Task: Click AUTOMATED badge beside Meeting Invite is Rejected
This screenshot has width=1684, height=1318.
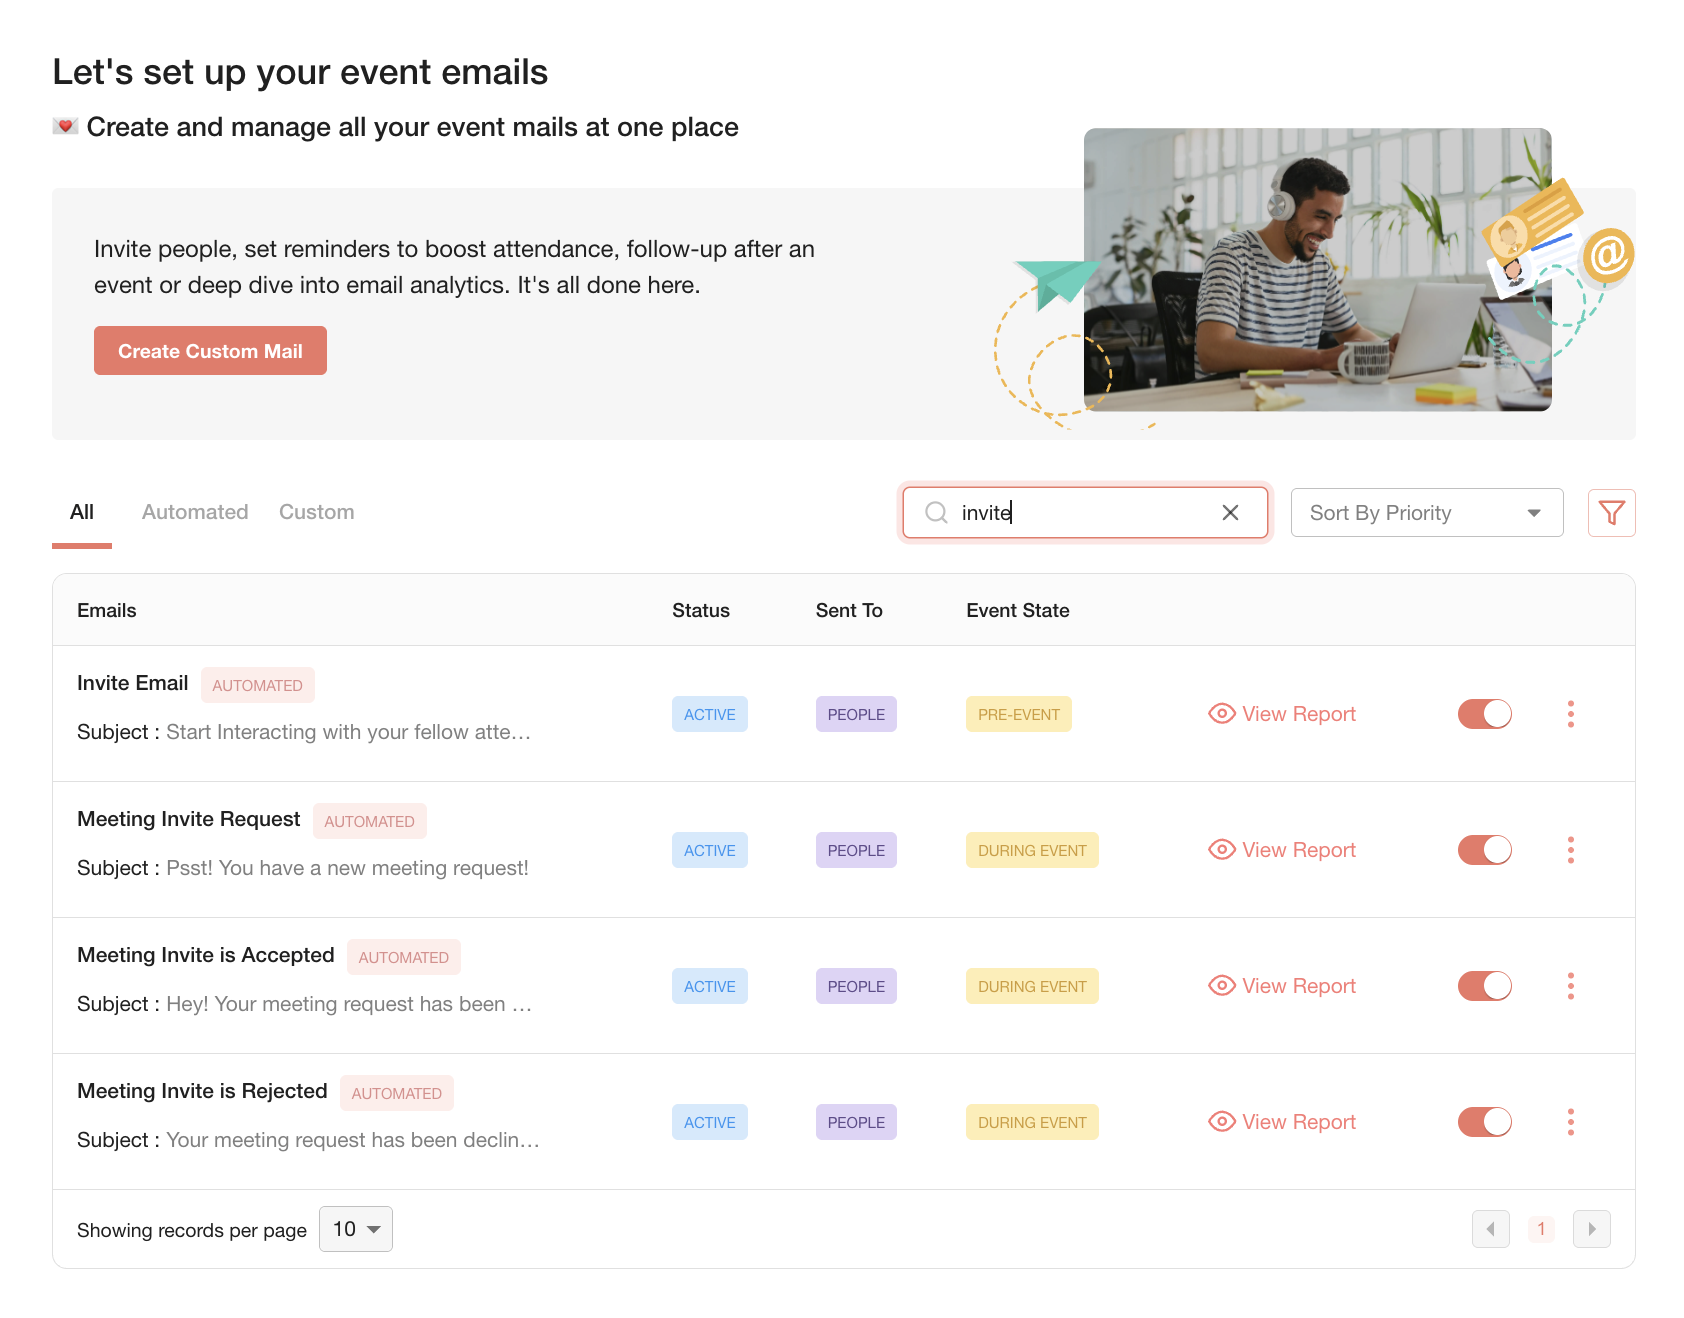Action: (x=397, y=1093)
